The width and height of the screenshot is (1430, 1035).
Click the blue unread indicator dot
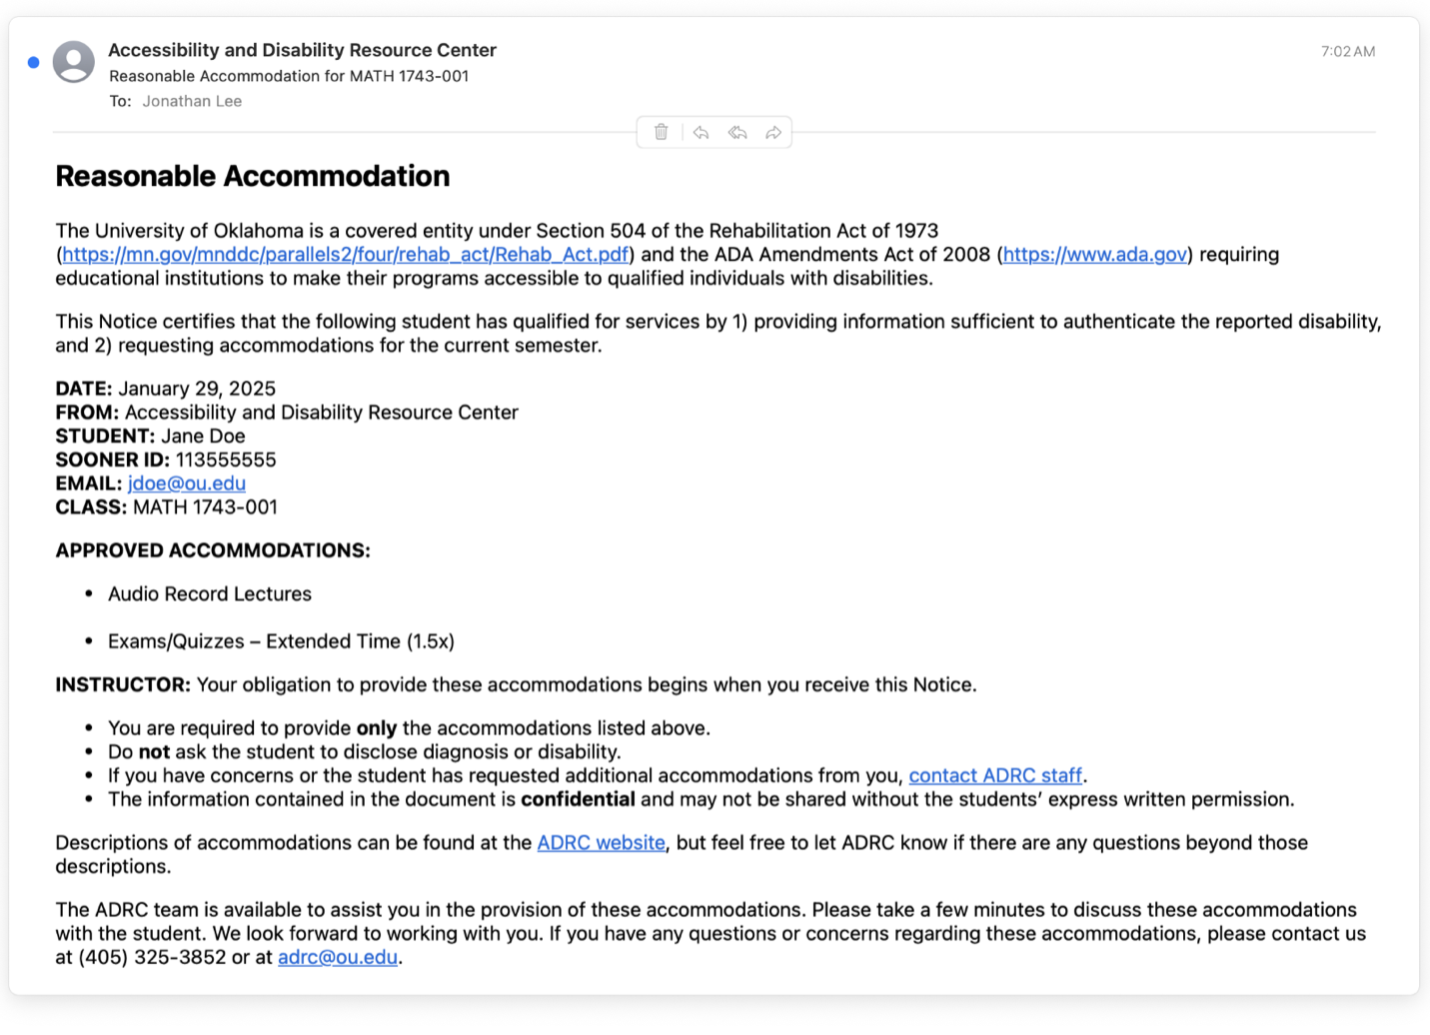coord(33,62)
